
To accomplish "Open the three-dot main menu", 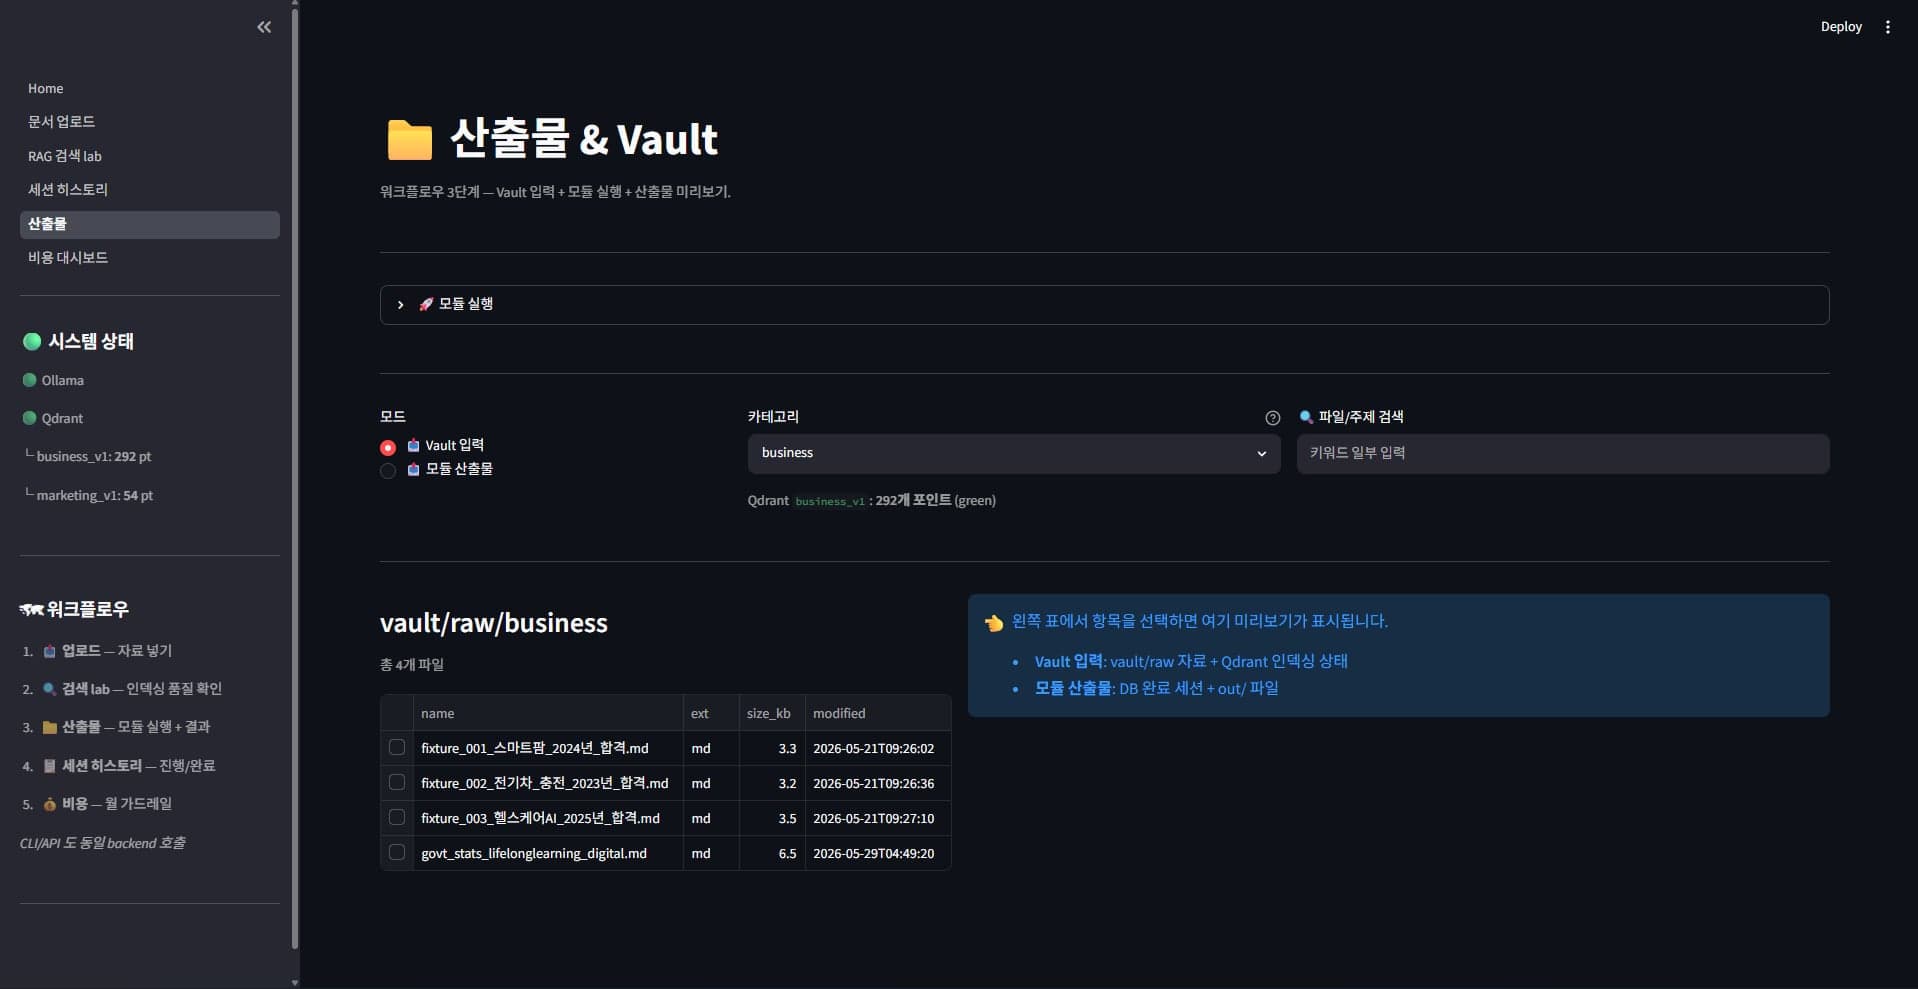I will coord(1887,27).
